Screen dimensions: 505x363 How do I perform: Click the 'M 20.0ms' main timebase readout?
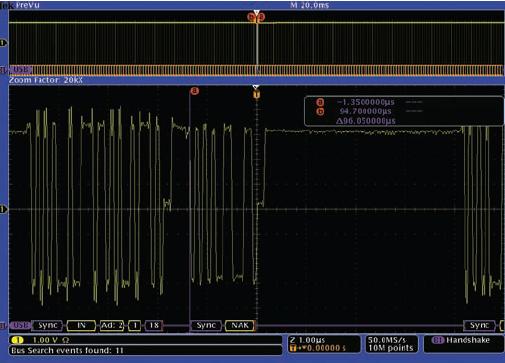pos(309,5)
